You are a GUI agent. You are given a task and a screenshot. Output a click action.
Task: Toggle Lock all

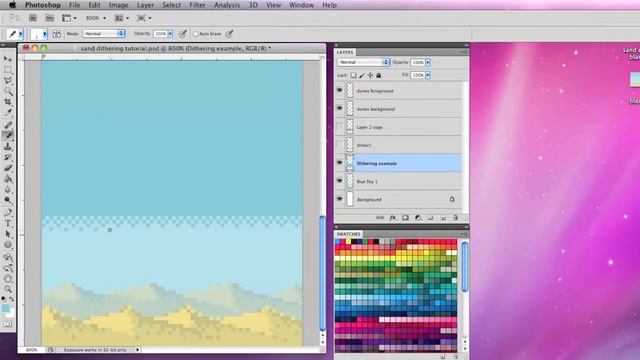pyautogui.click(x=379, y=75)
